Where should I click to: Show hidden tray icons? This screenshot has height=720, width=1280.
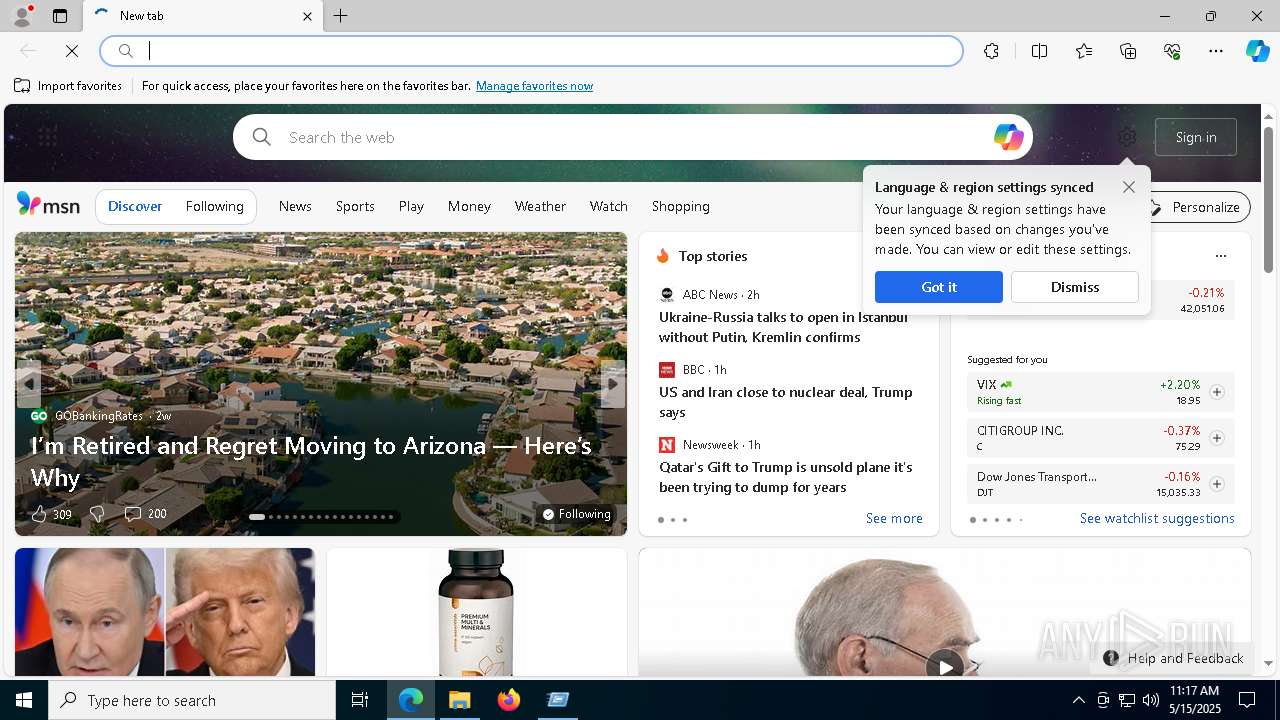point(1078,700)
